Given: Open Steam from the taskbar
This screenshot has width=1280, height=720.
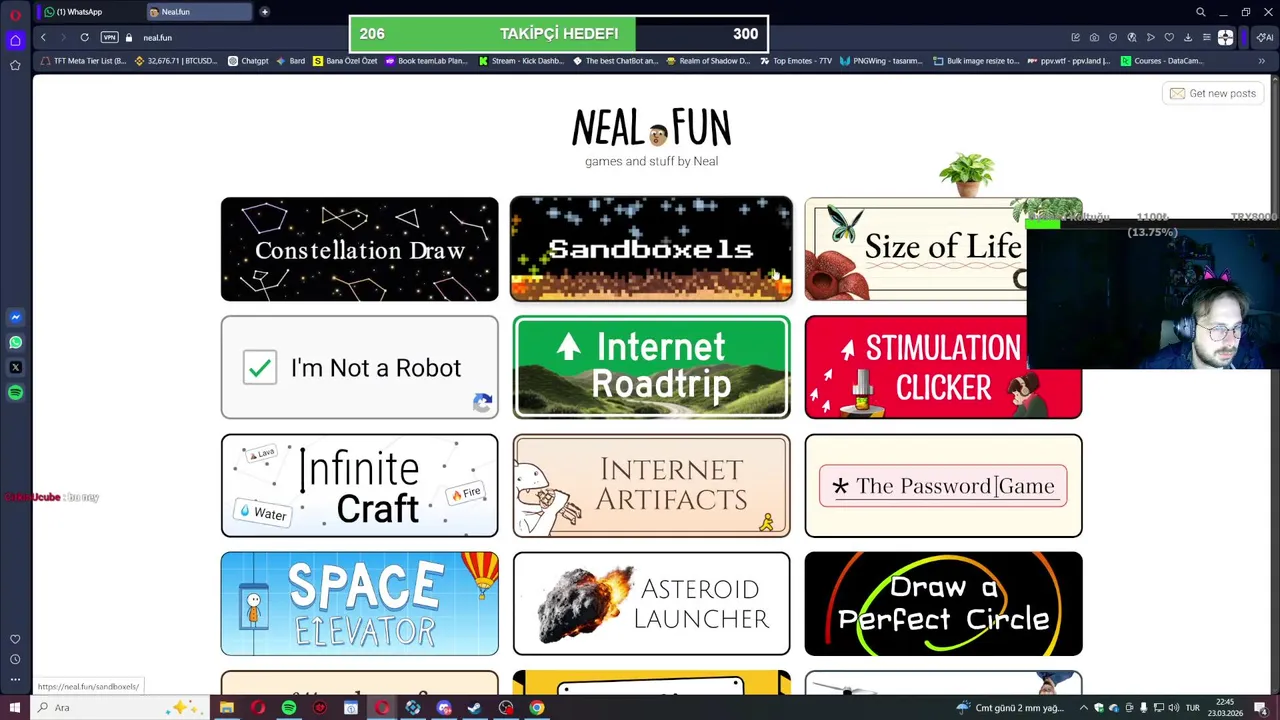Looking at the screenshot, I should click(475, 707).
